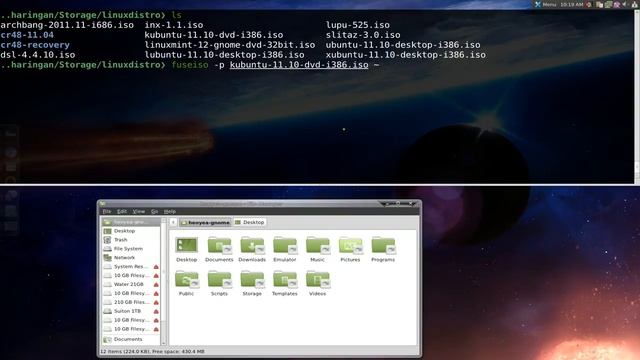Open the Go menu
This screenshot has width=640, height=360.
point(154,211)
